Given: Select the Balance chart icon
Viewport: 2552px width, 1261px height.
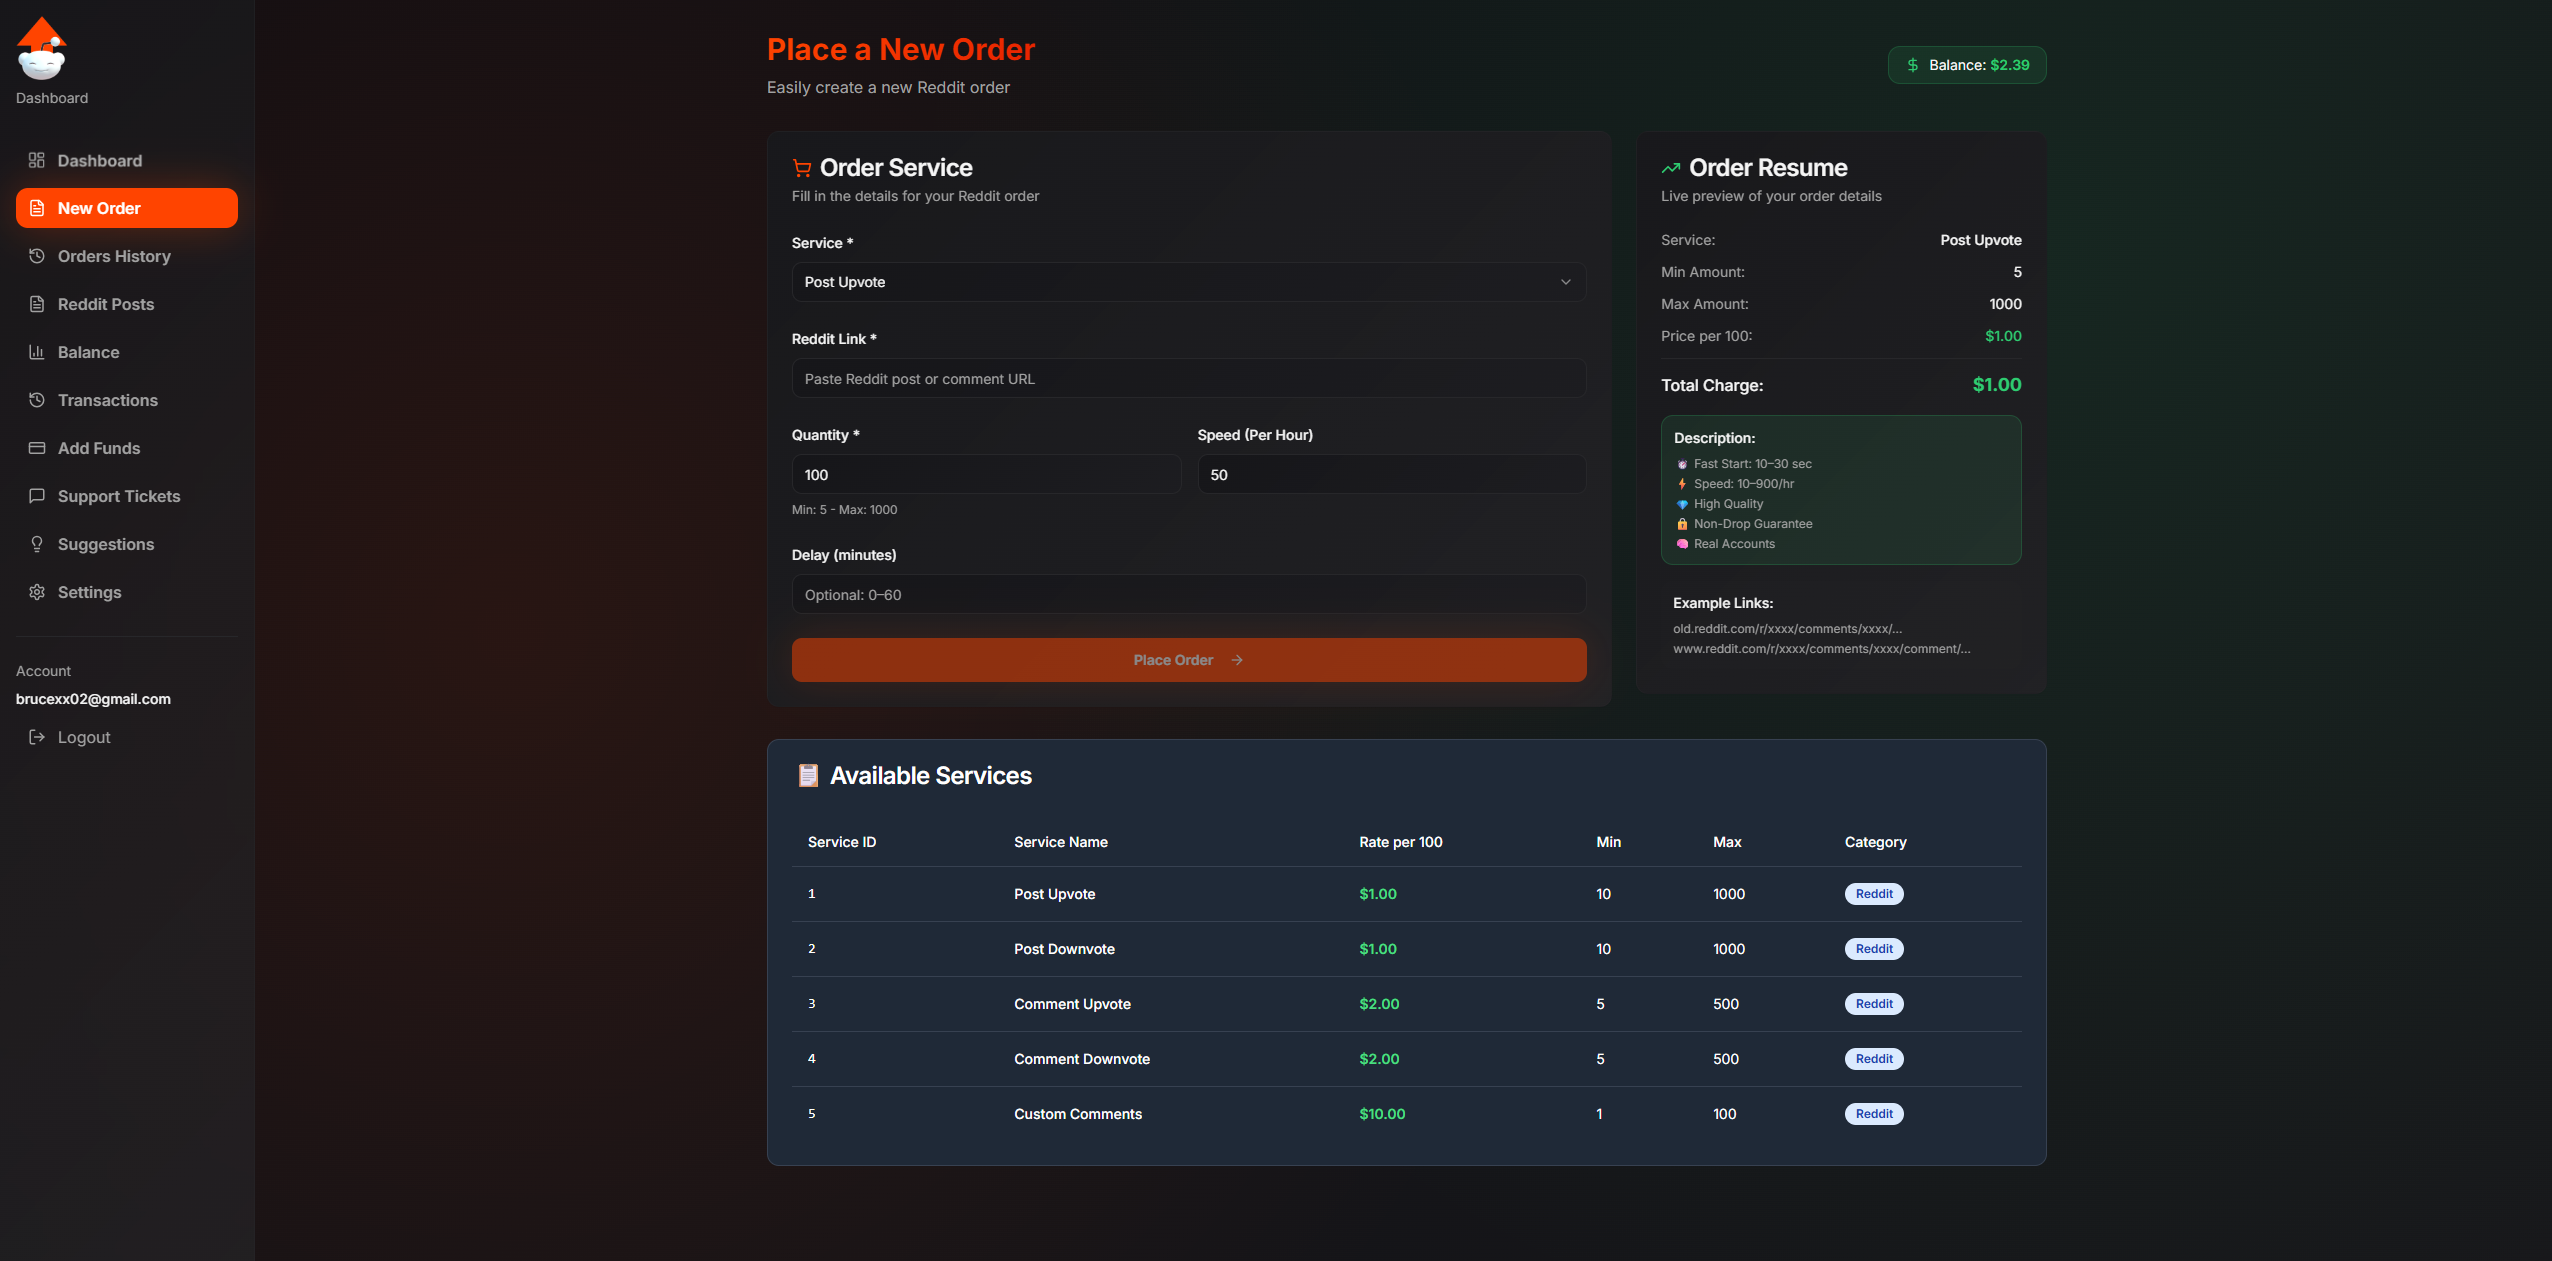Looking at the screenshot, I should [36, 352].
